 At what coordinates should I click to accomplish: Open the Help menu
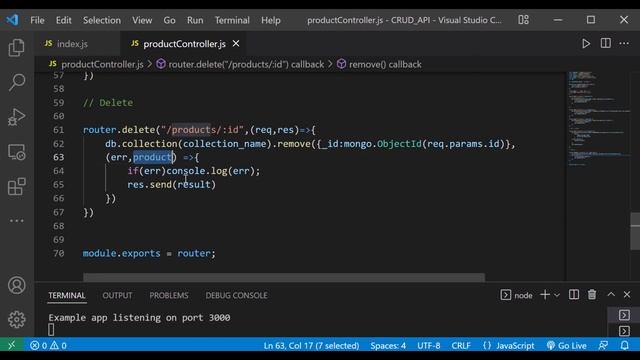(x=271, y=20)
